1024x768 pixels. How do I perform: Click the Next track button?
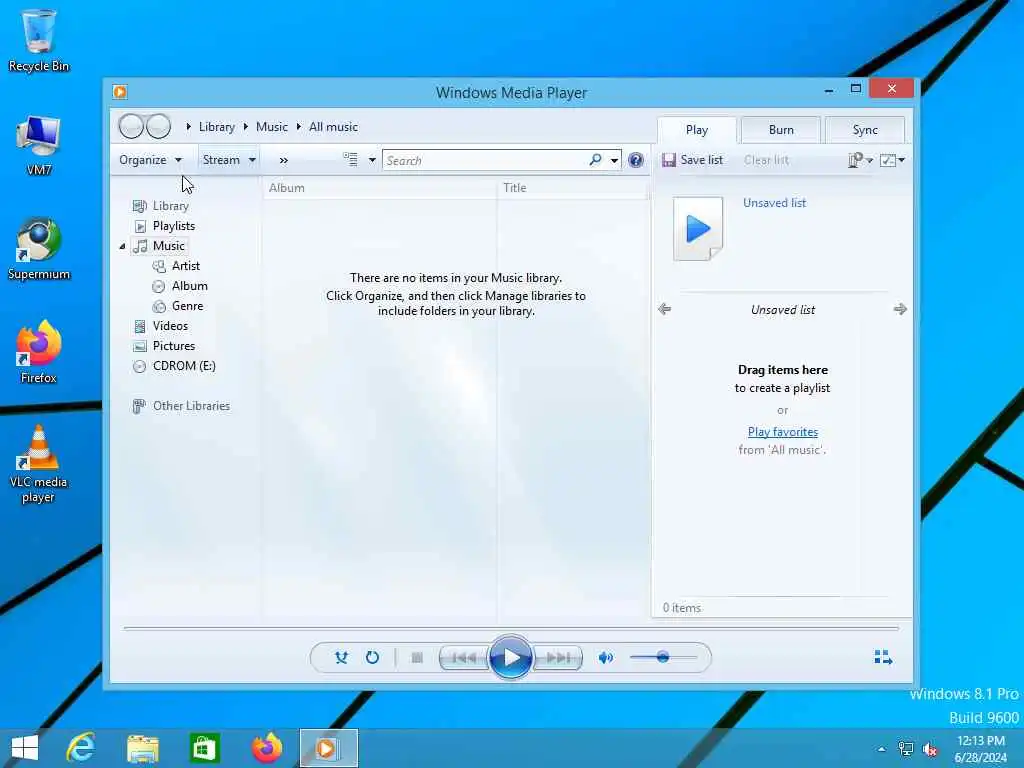[558, 658]
